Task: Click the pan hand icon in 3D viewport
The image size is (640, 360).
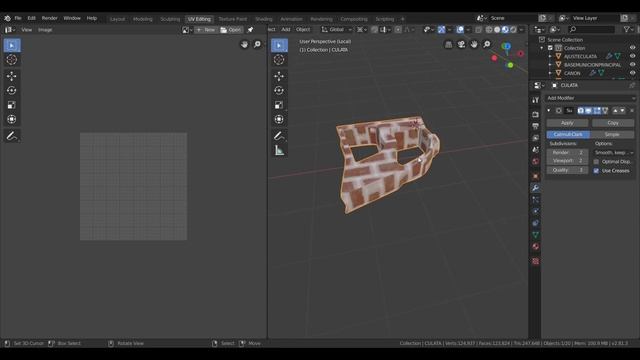Action: [474, 44]
